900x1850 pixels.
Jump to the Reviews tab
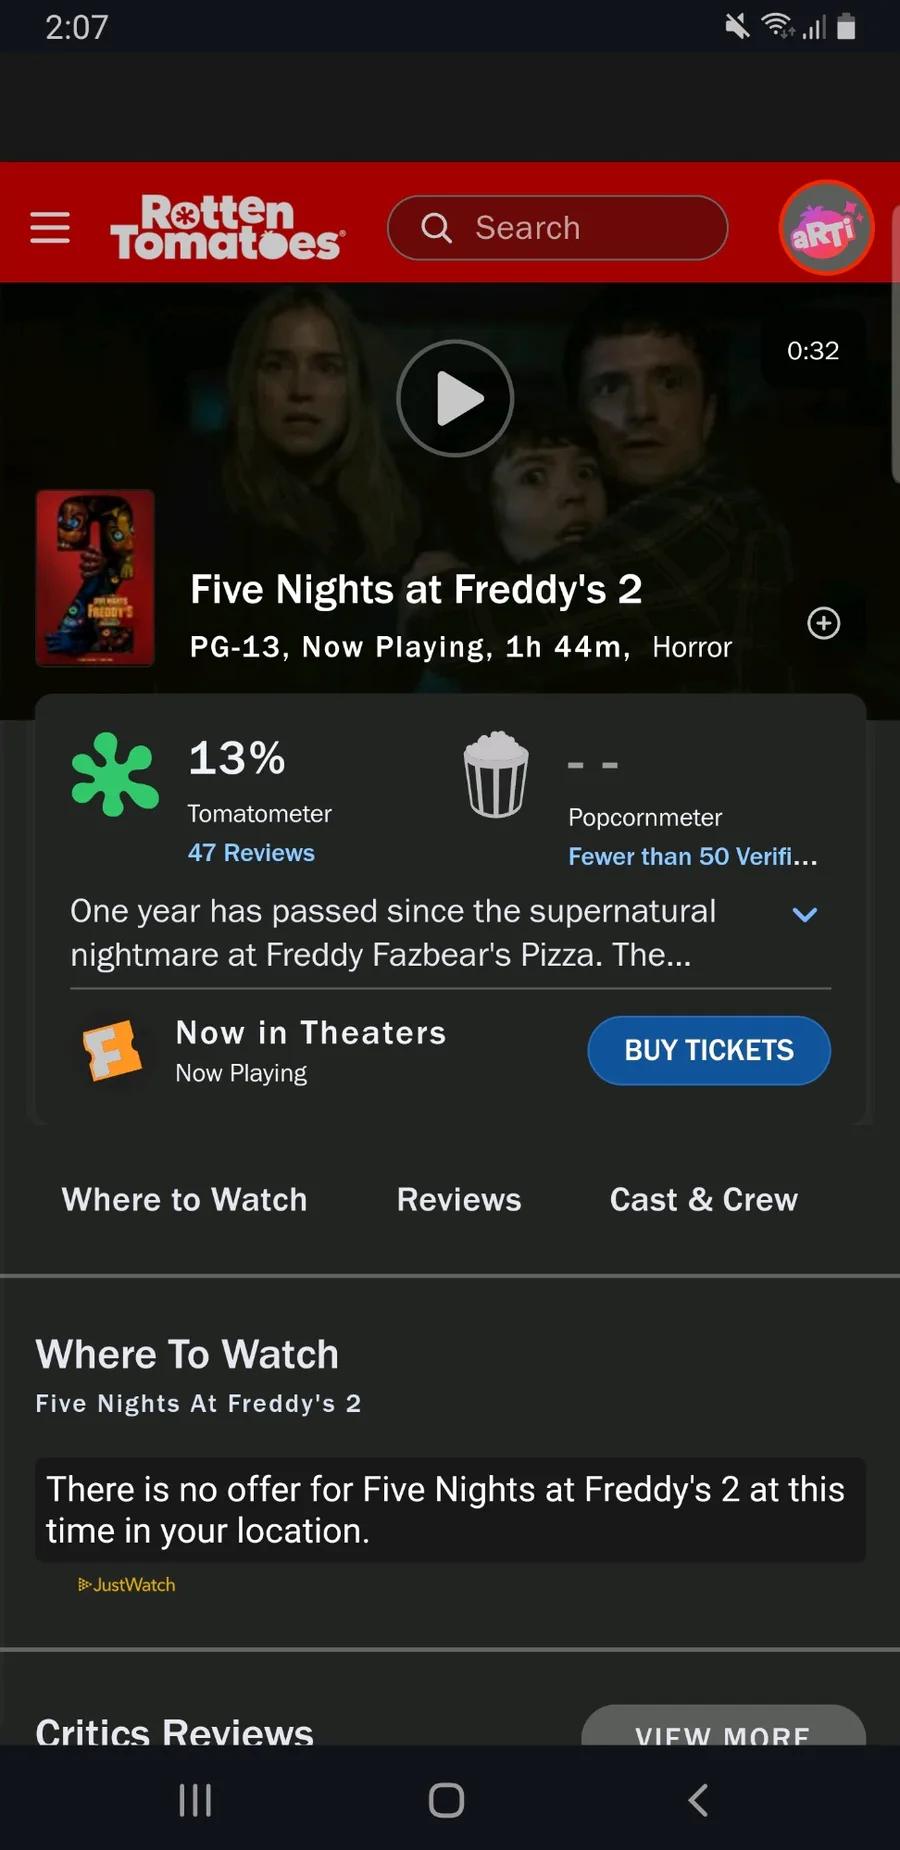click(x=459, y=1200)
